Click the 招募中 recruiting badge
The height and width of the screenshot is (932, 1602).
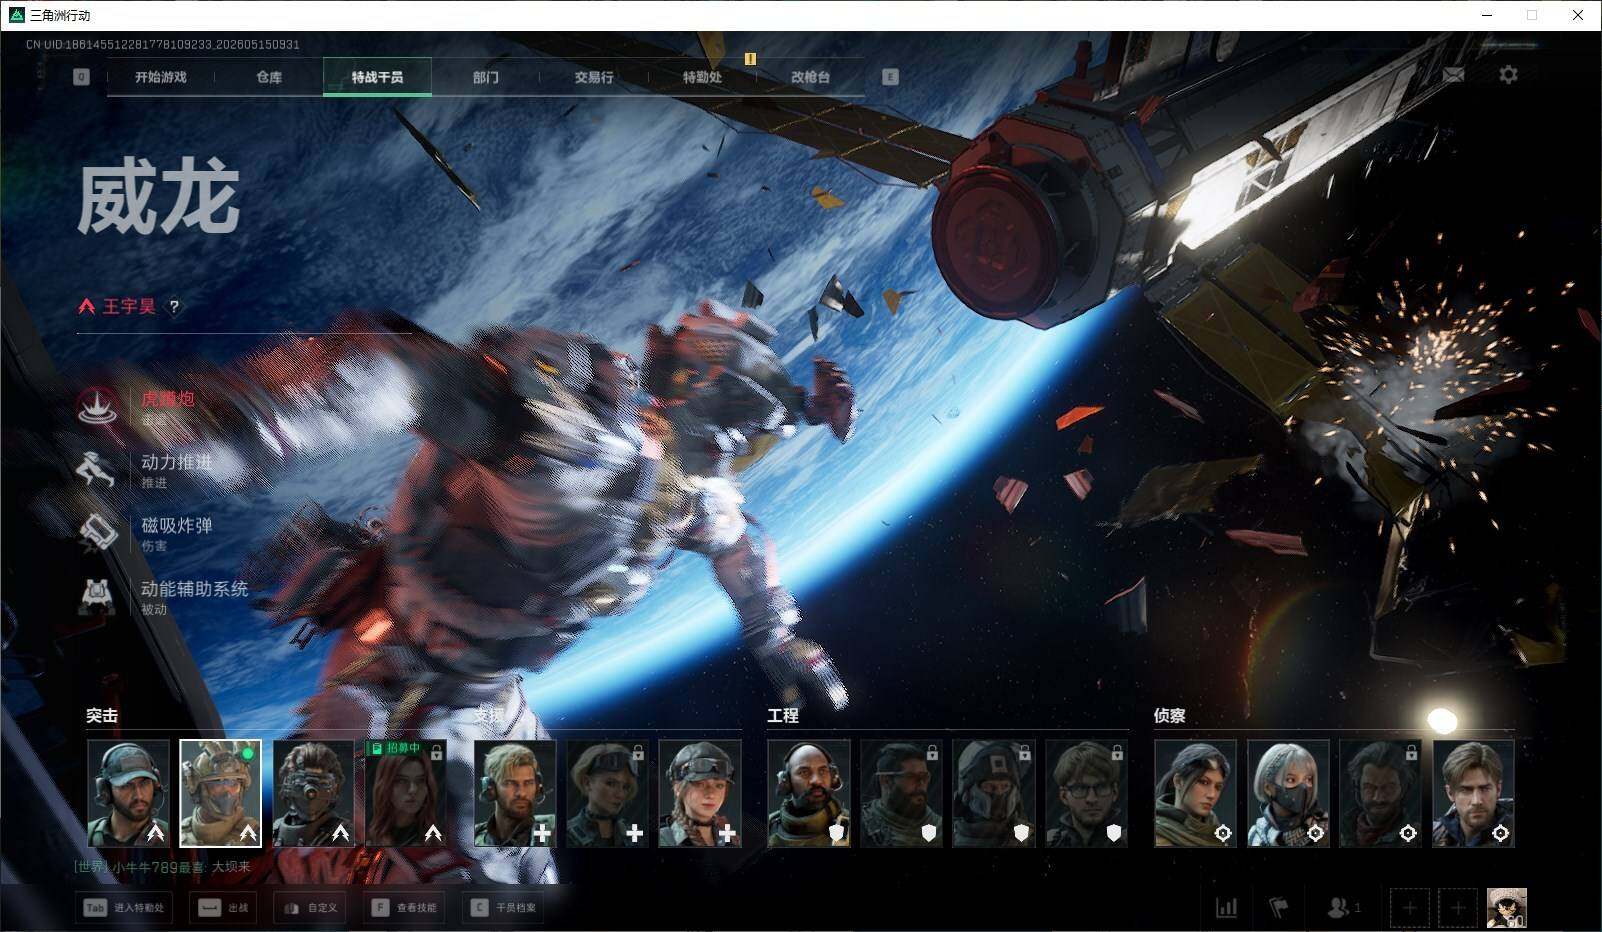(396, 748)
